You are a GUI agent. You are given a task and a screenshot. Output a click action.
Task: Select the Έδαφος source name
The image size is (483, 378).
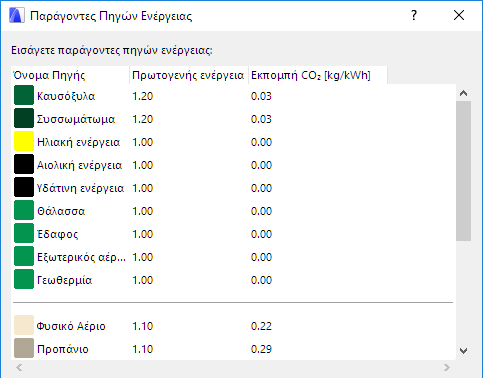coord(58,234)
